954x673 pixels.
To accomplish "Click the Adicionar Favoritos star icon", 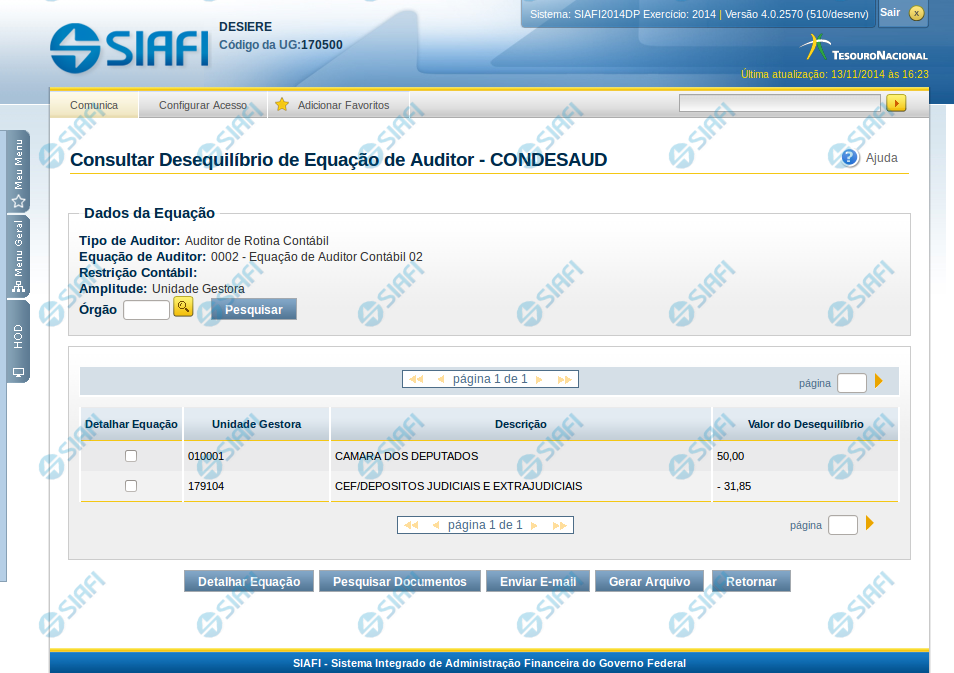I will pyautogui.click(x=282, y=105).
